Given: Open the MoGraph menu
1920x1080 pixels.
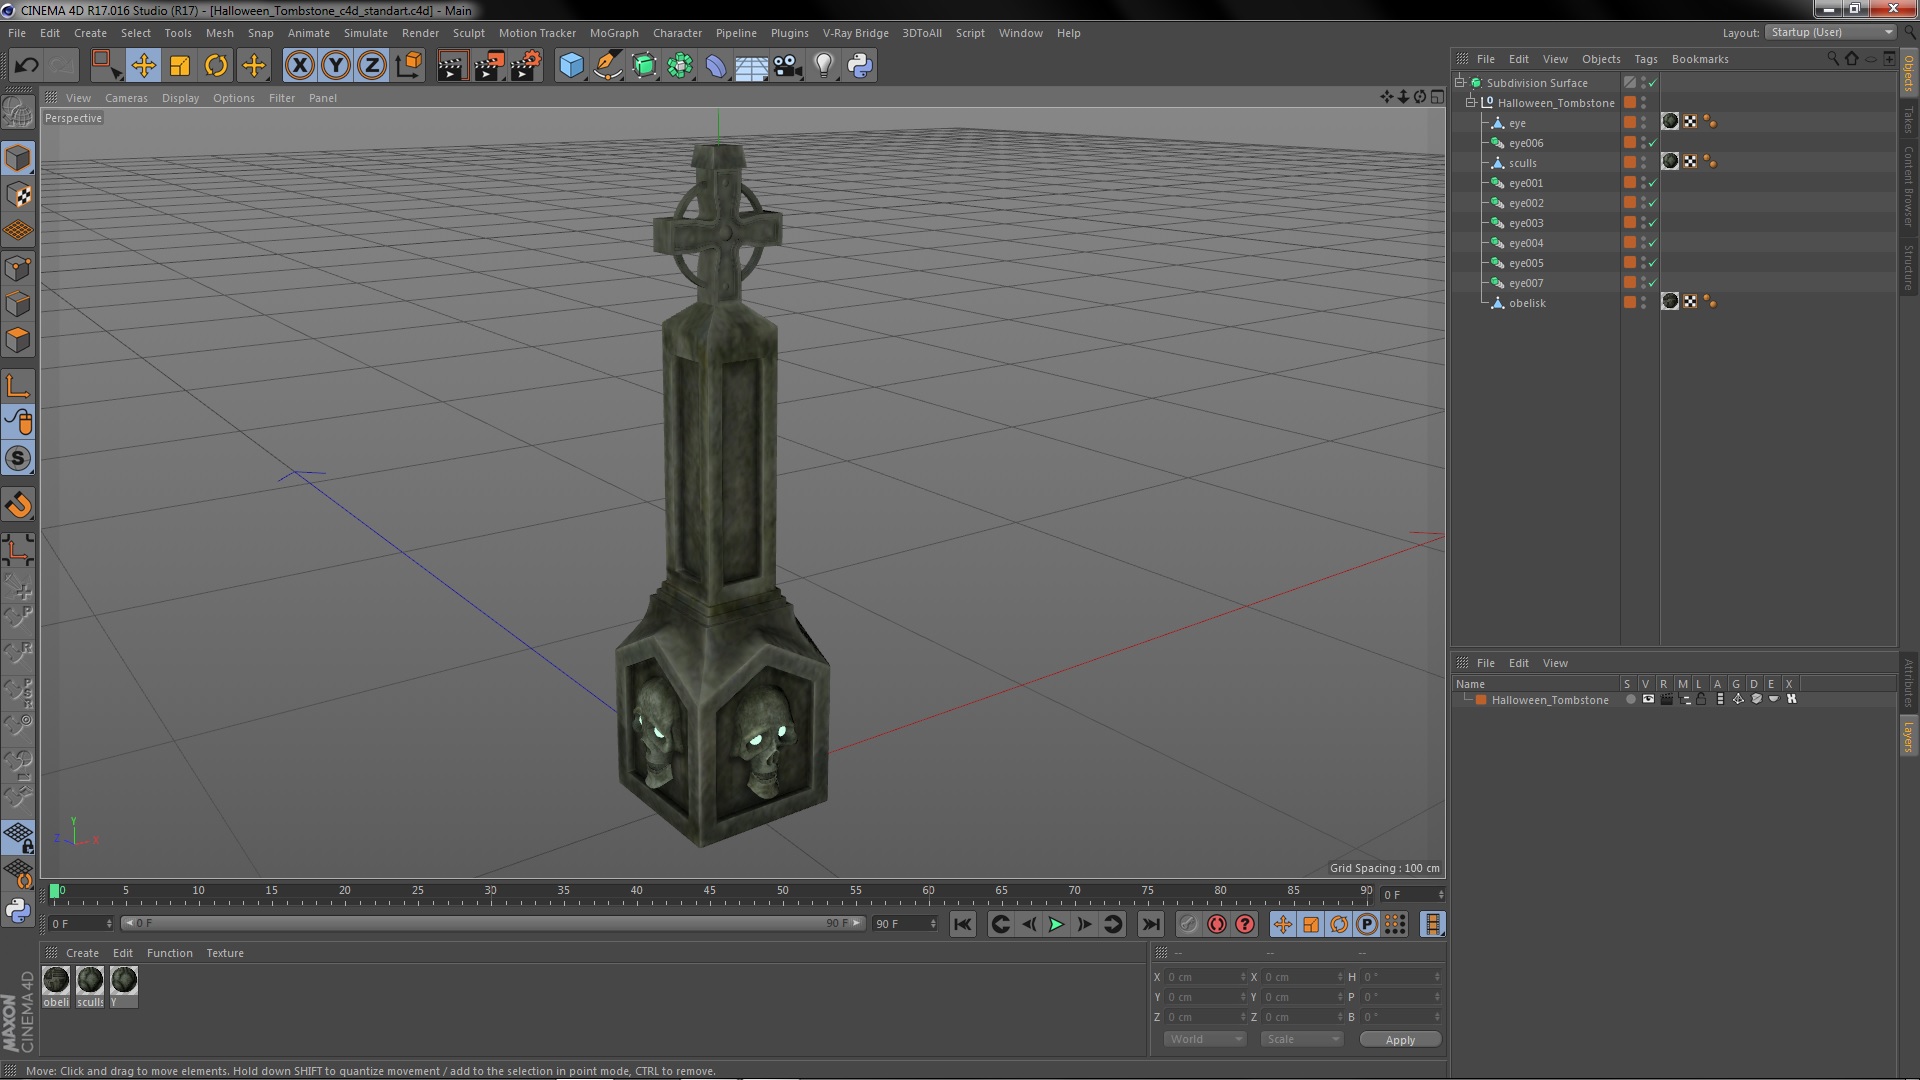Looking at the screenshot, I should 614,33.
